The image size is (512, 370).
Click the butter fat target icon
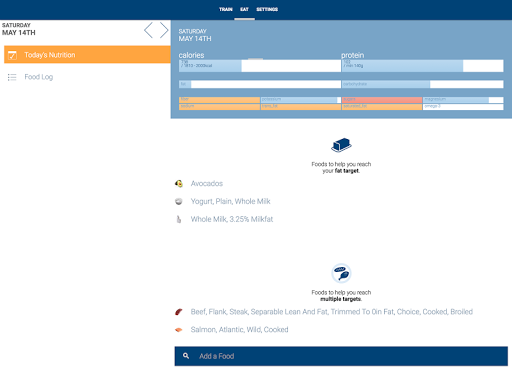pyautogui.click(x=341, y=145)
